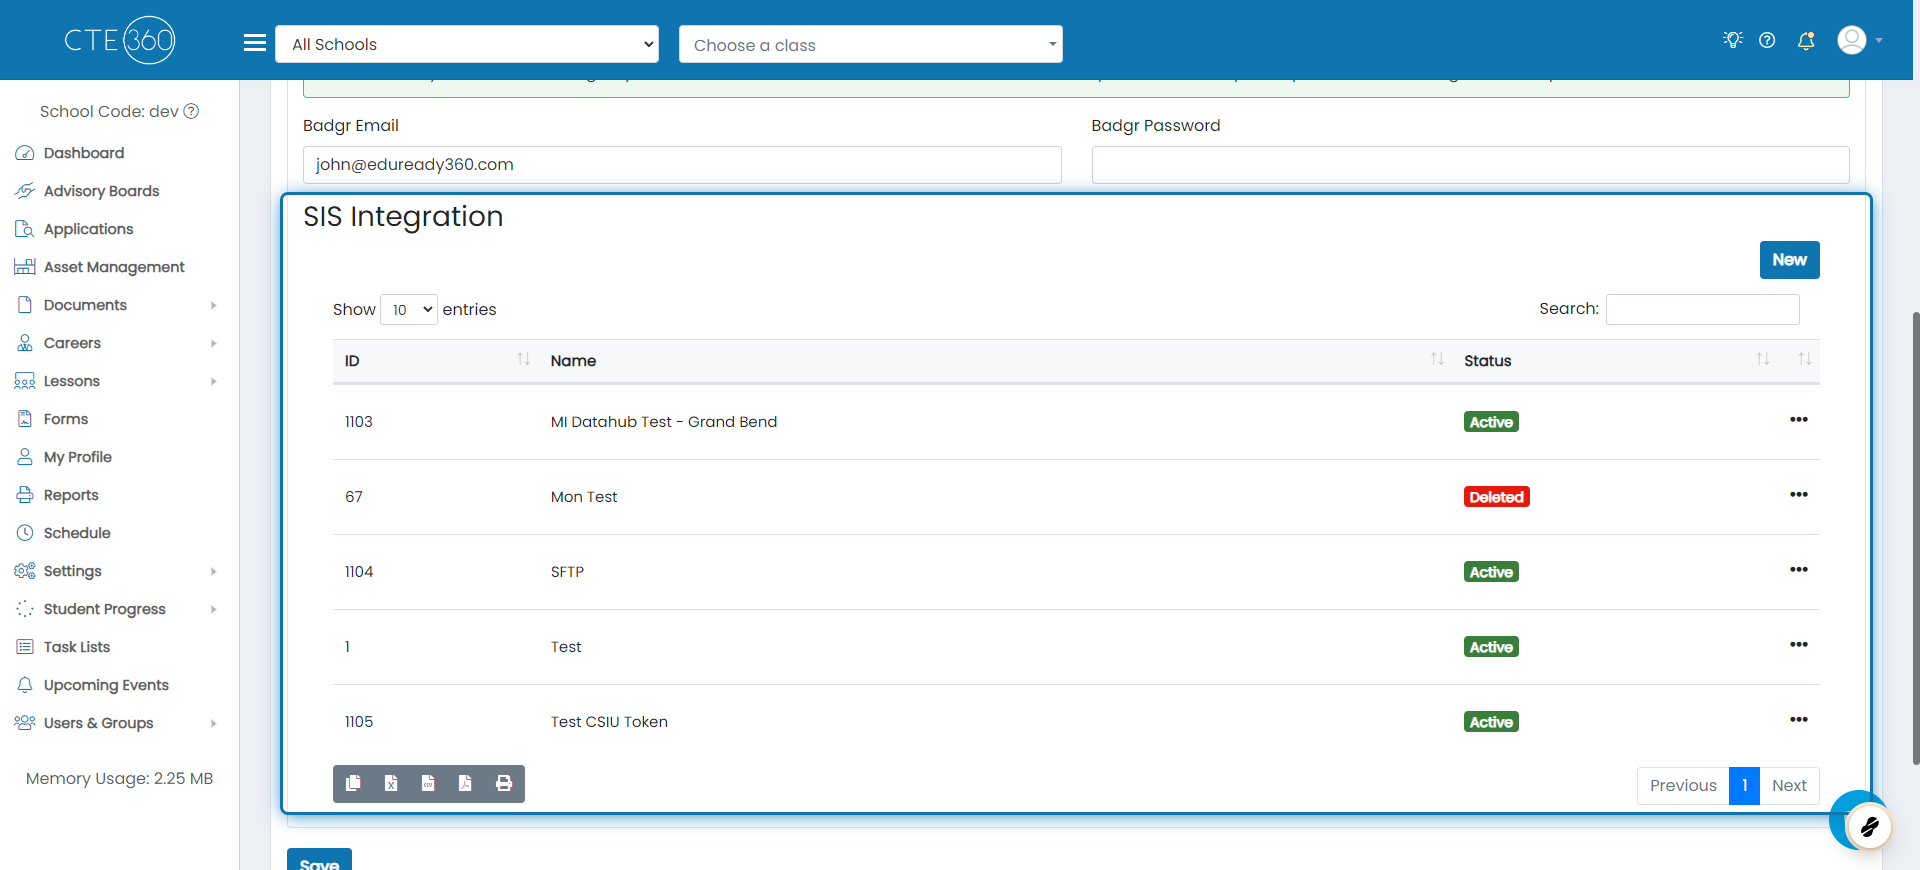Click the Active badge in the SFTP row
This screenshot has height=870, width=1920.
tap(1491, 572)
